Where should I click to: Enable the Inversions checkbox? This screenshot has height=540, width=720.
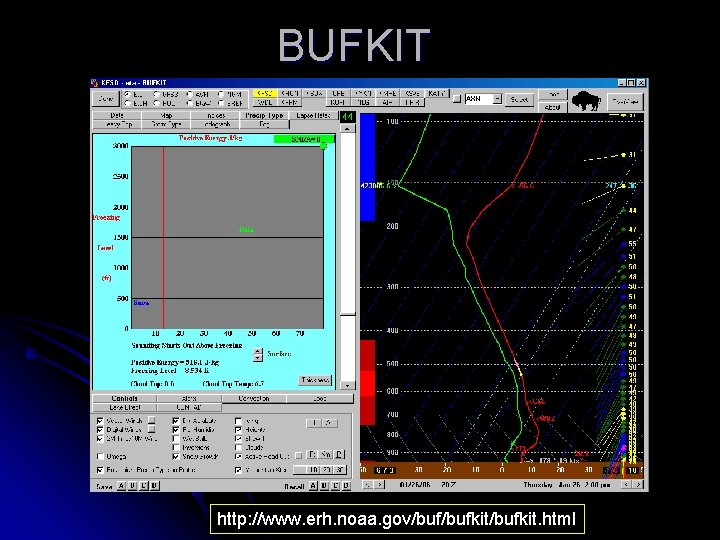pyautogui.click(x=176, y=447)
